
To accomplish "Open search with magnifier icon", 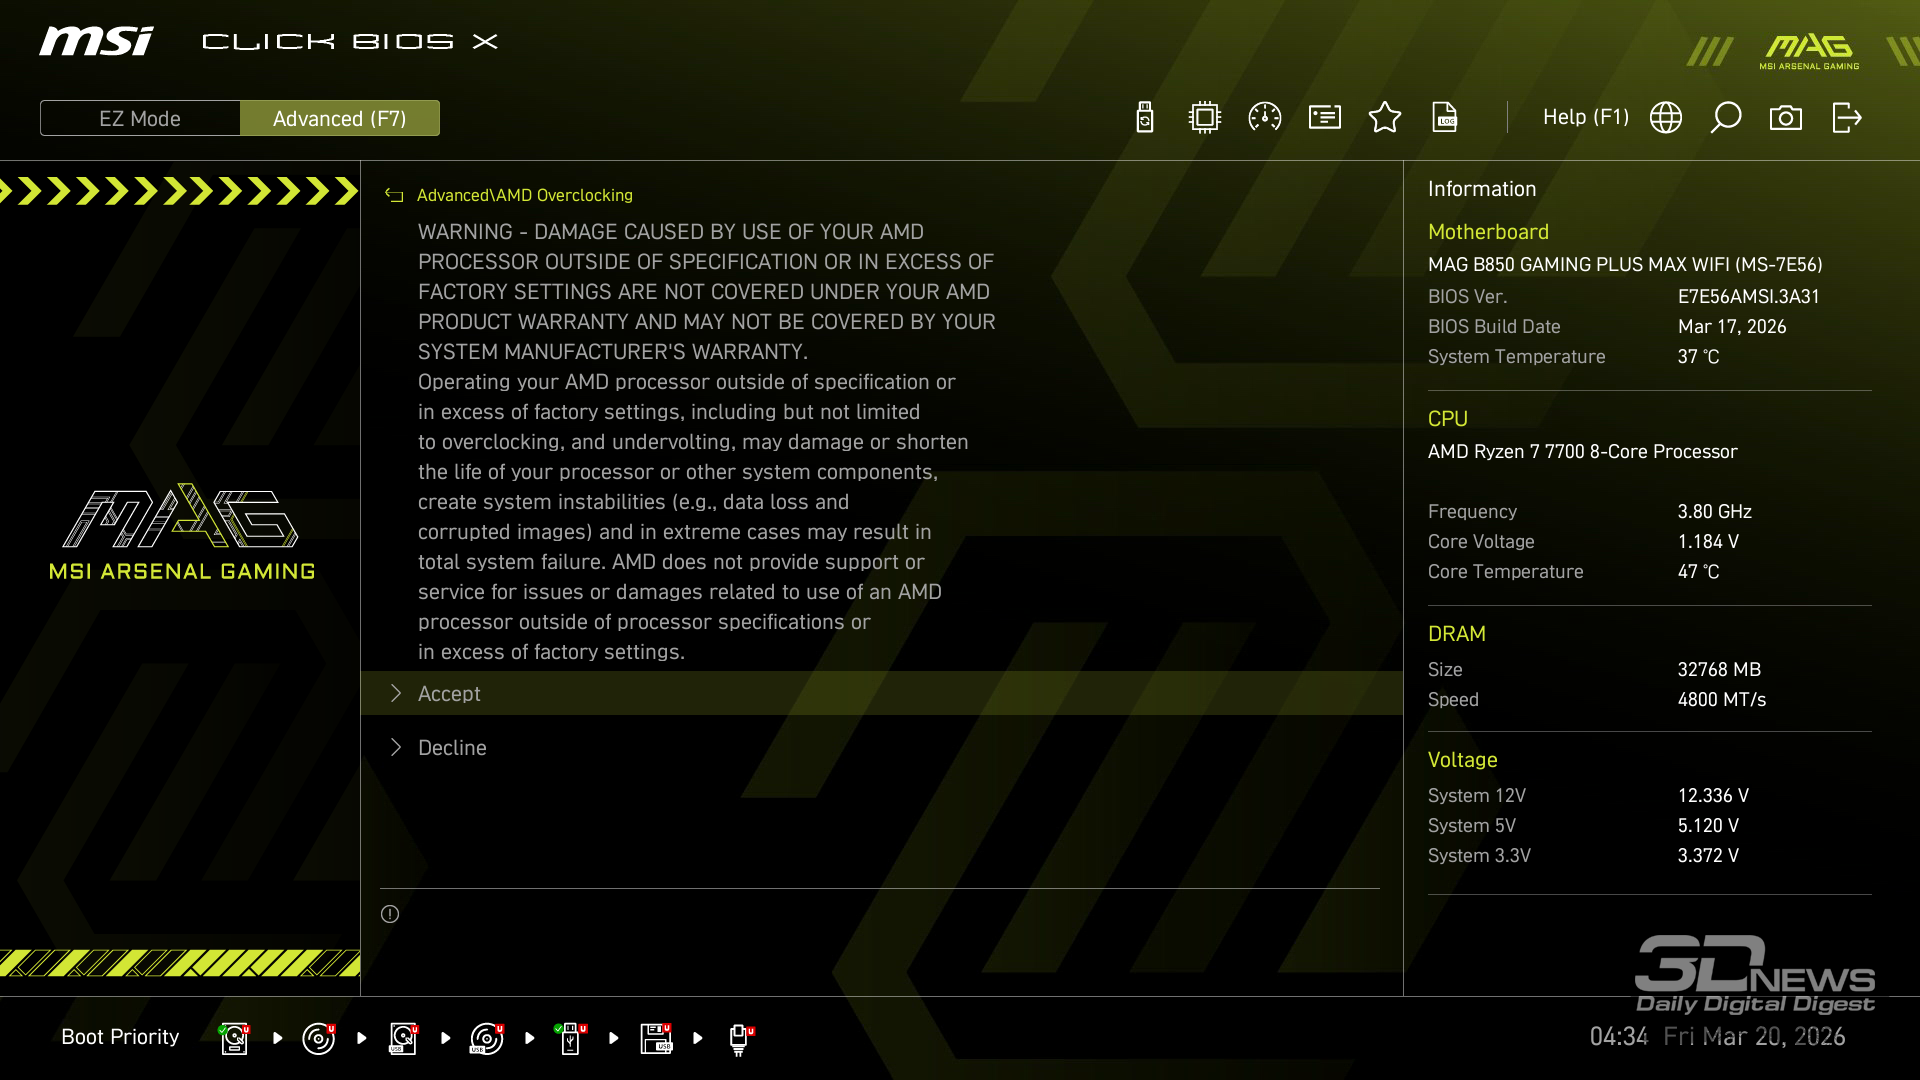I will click(1726, 118).
